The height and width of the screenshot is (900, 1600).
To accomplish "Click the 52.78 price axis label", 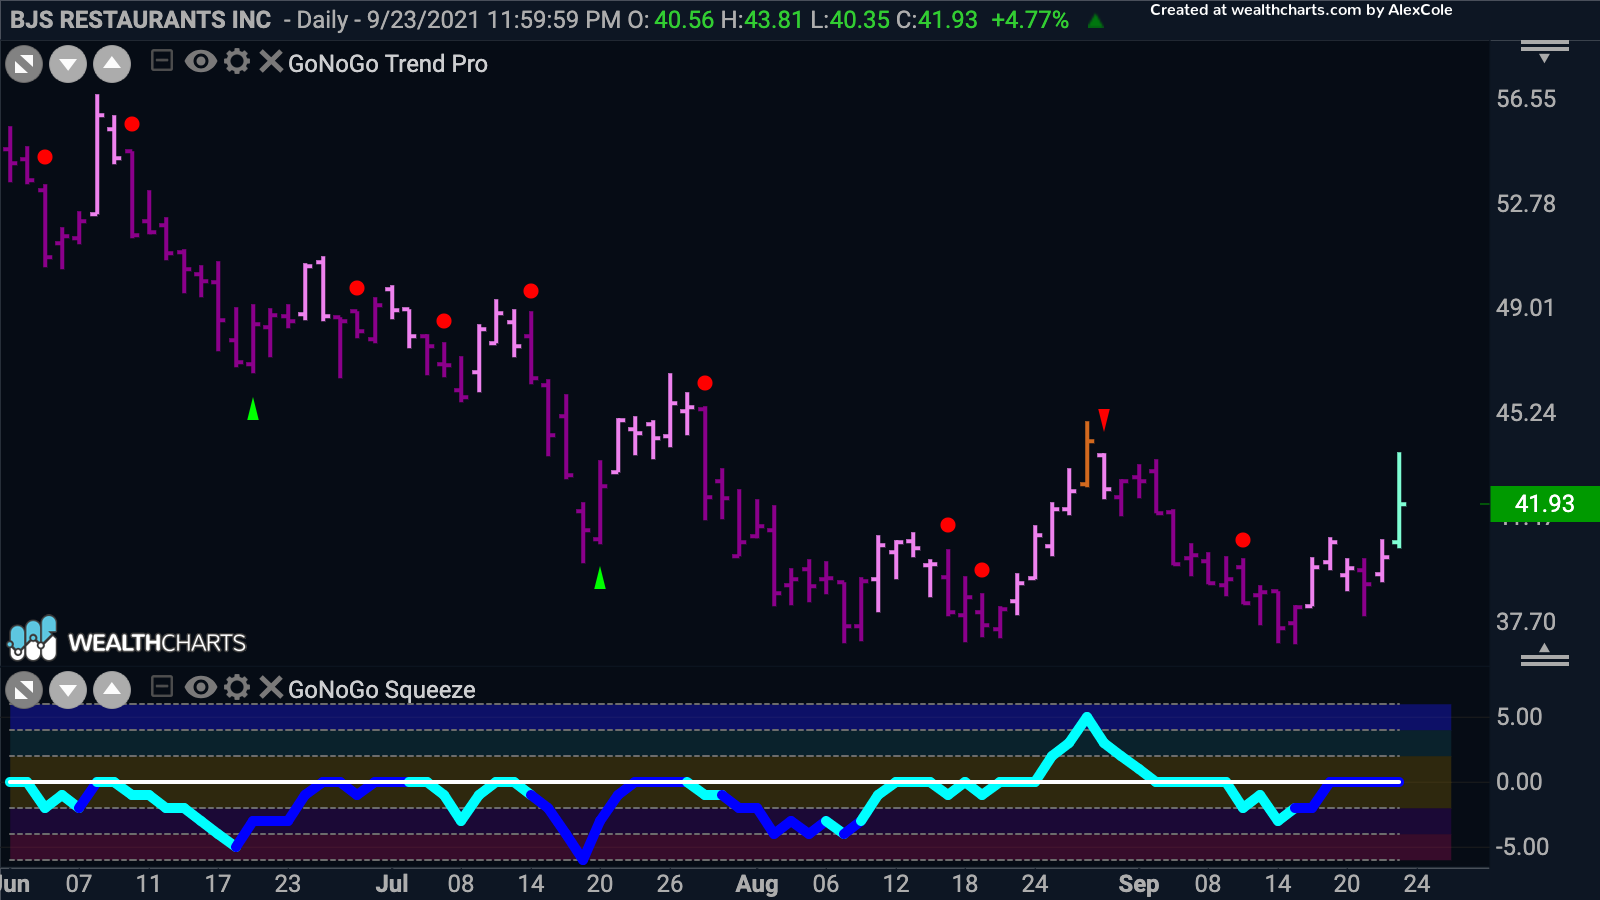I will click(1526, 204).
